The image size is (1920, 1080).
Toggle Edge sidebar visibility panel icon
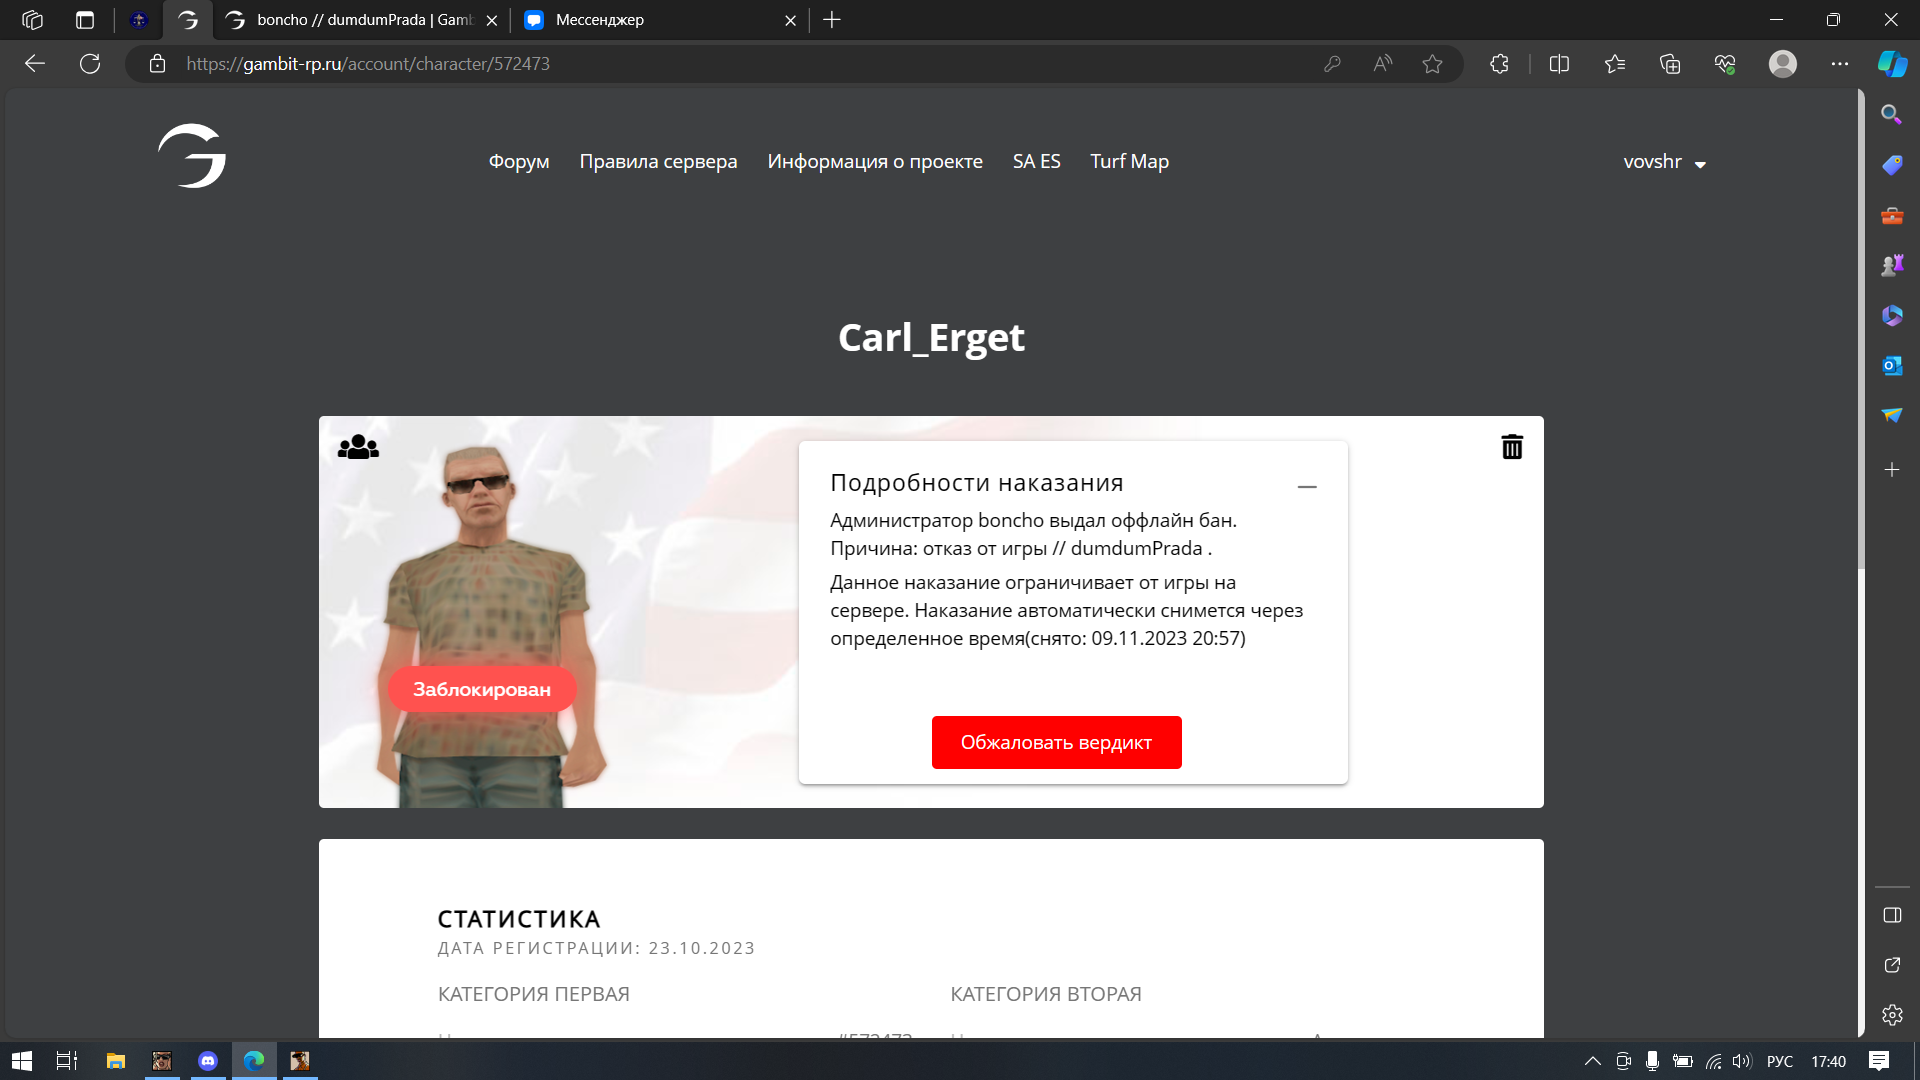[1891, 915]
